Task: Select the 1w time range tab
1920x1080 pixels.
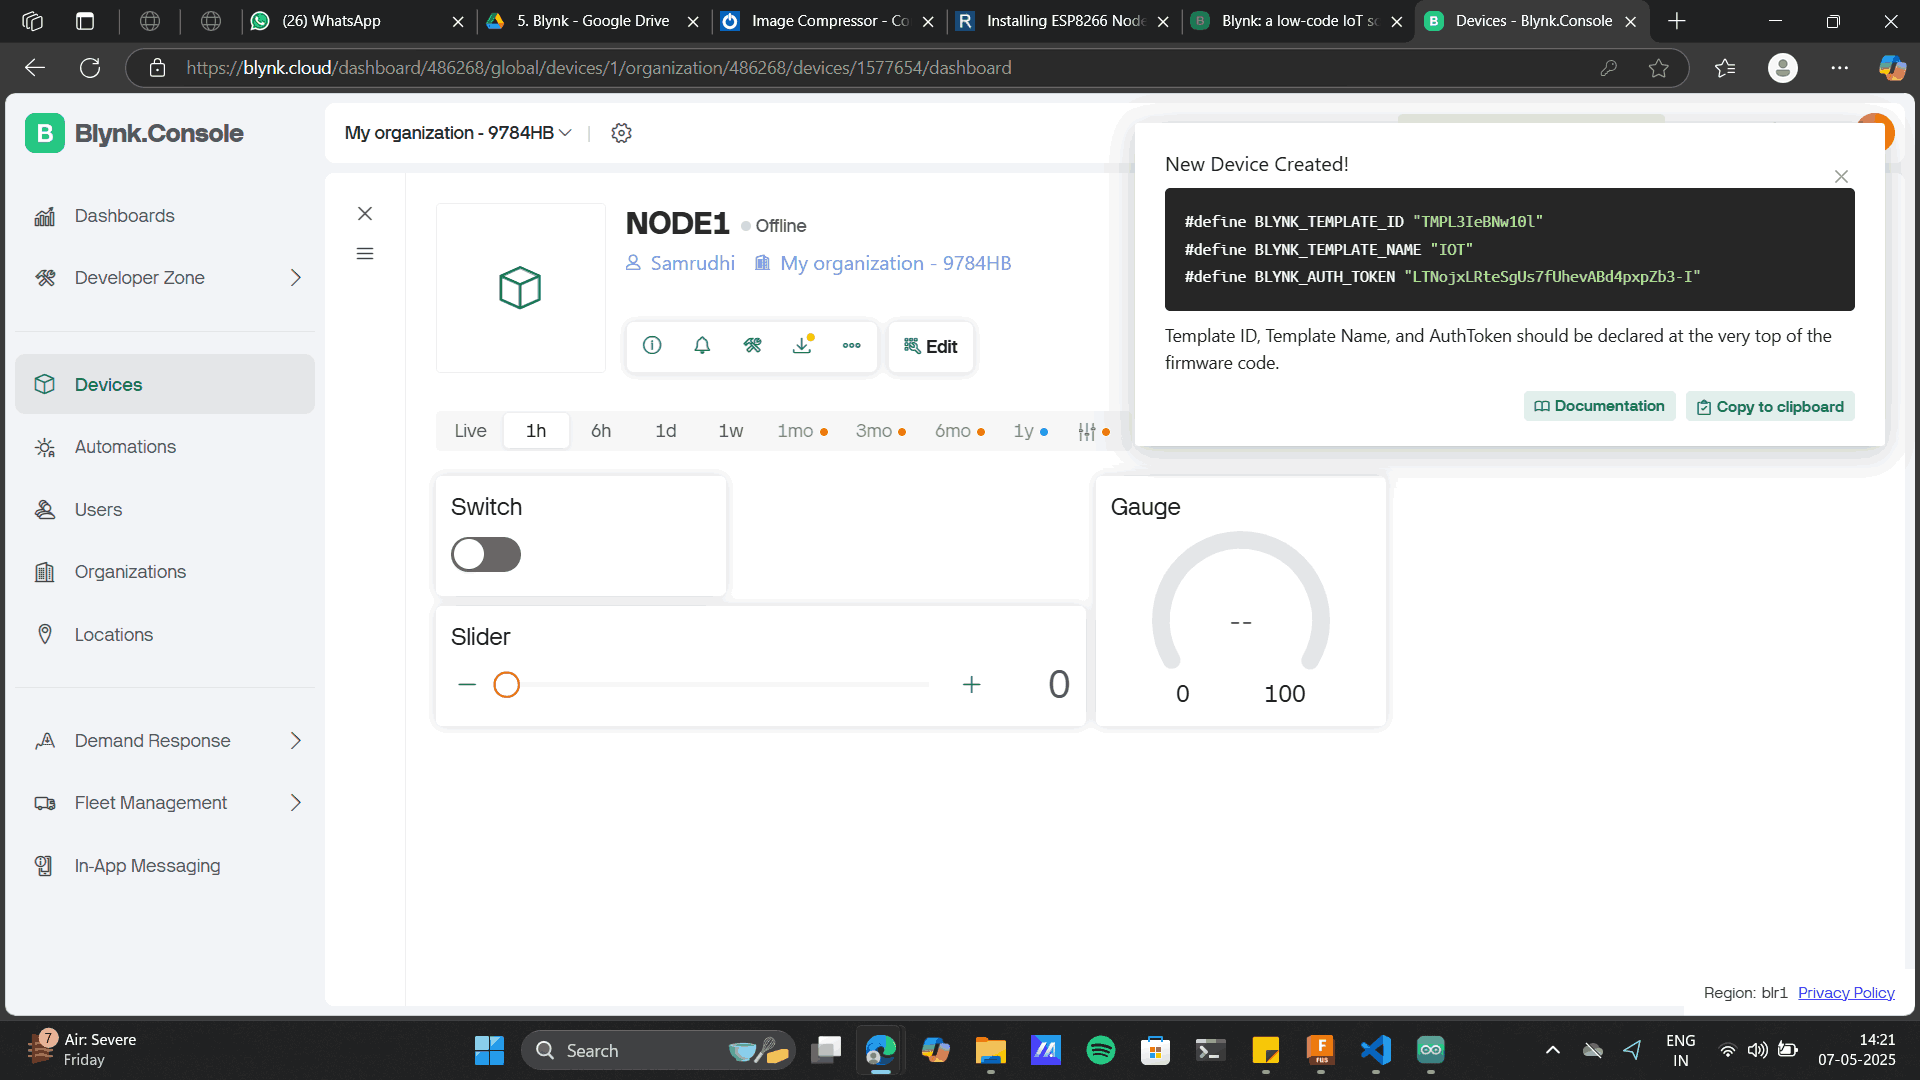Action: [731, 431]
